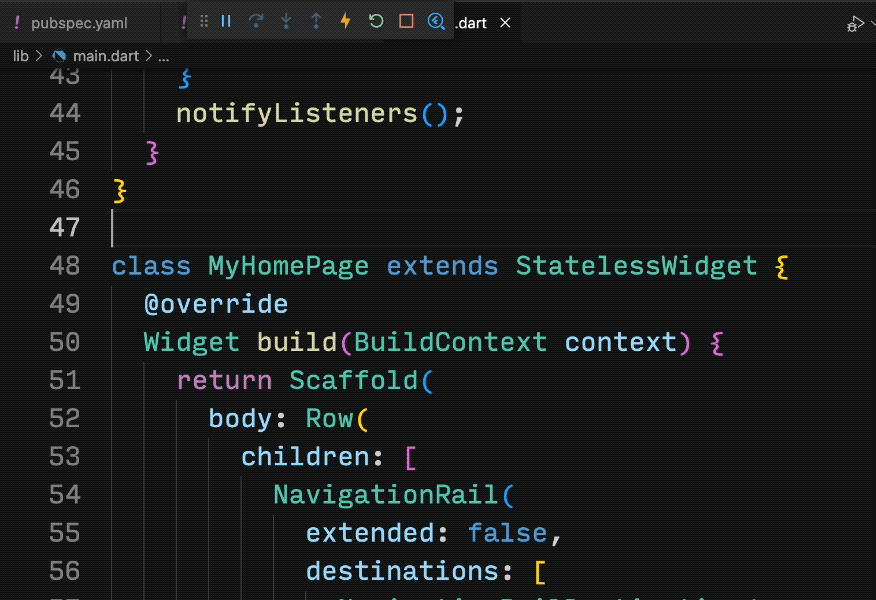Click the Run and Debug icon at top right

[854, 24]
